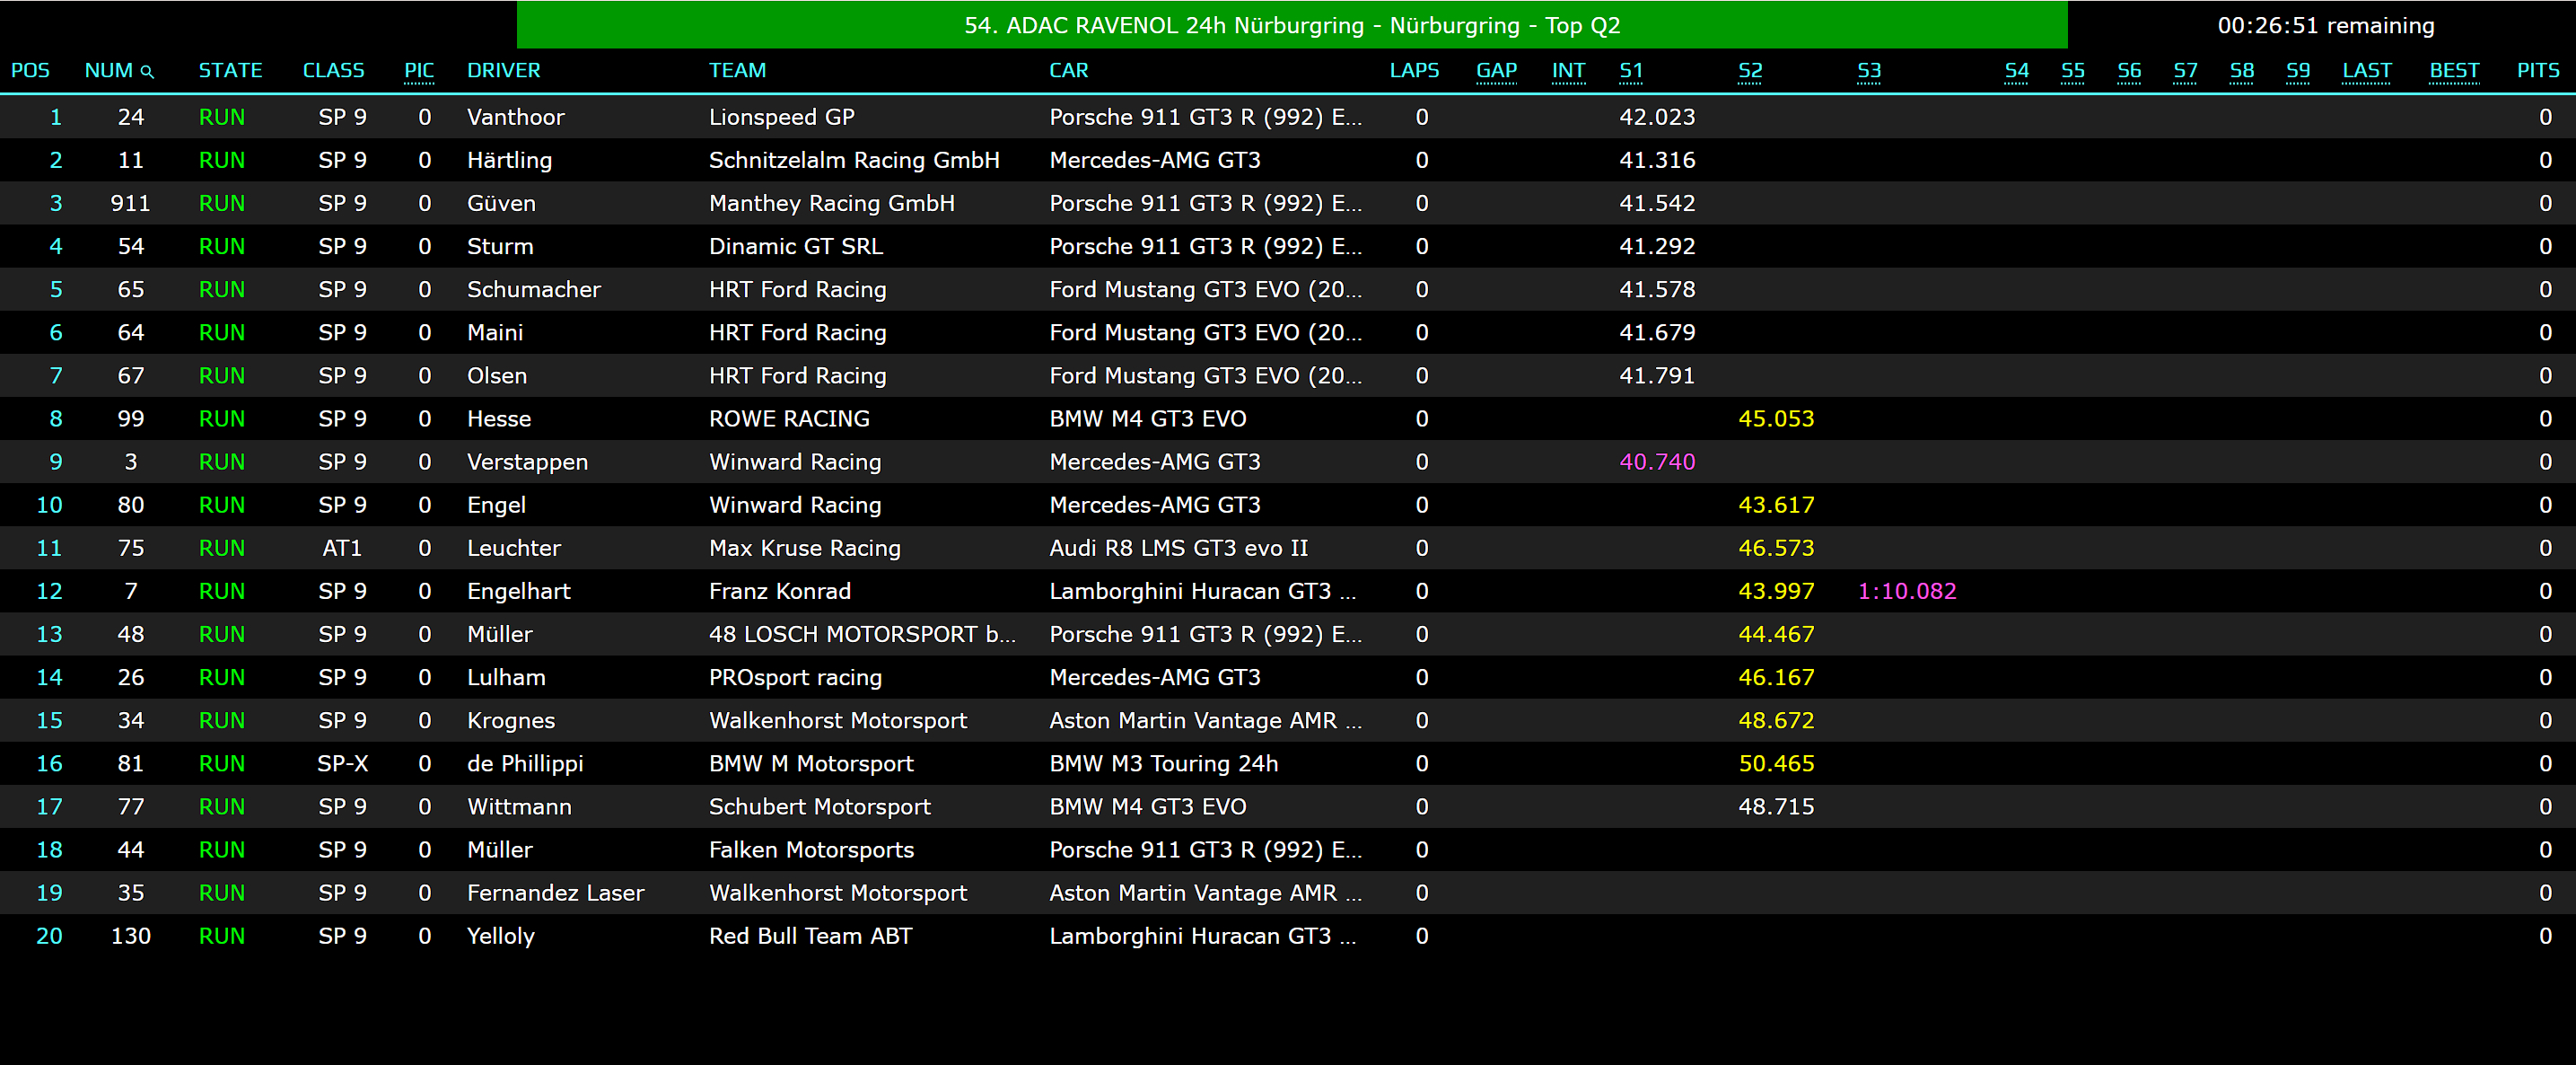Screen dimensions: 2576x1065
Task: Click the BEST lap column header
Action: (2454, 71)
